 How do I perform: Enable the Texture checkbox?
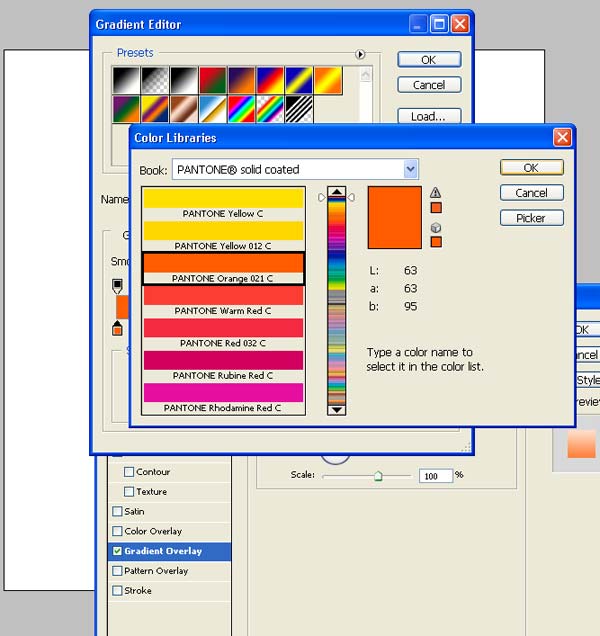(x=129, y=492)
